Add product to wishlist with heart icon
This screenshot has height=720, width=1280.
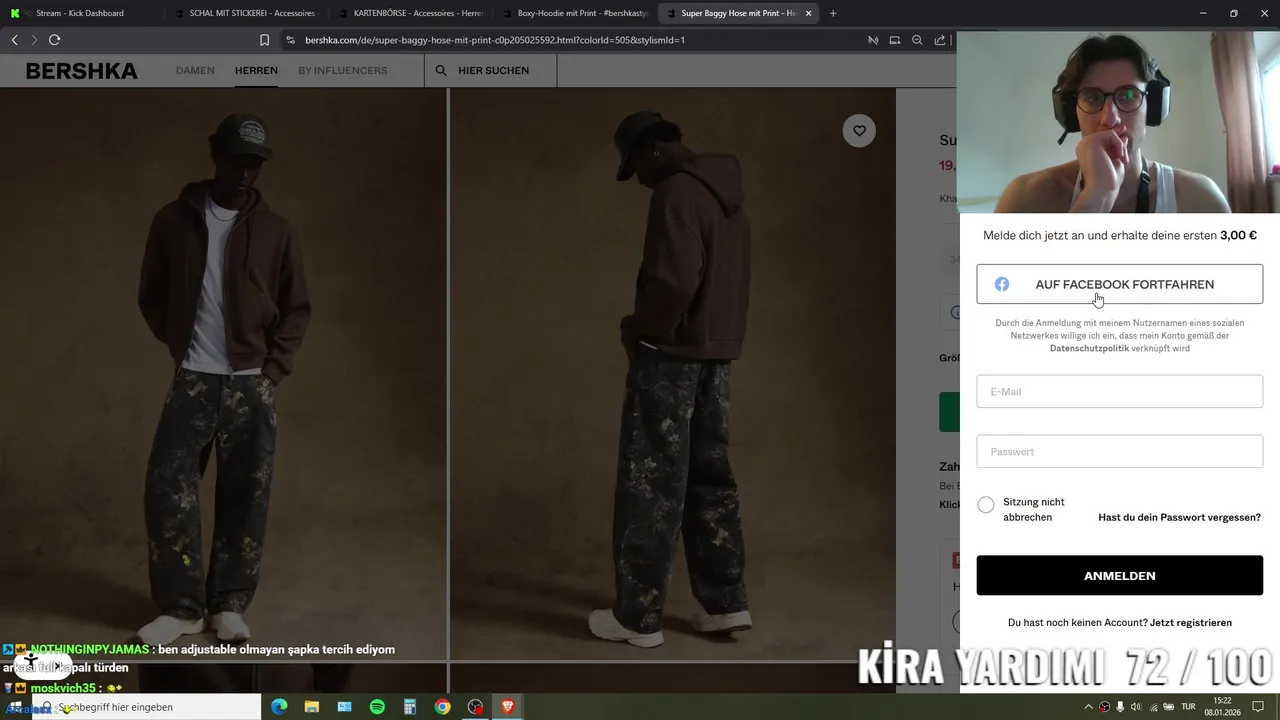(859, 131)
